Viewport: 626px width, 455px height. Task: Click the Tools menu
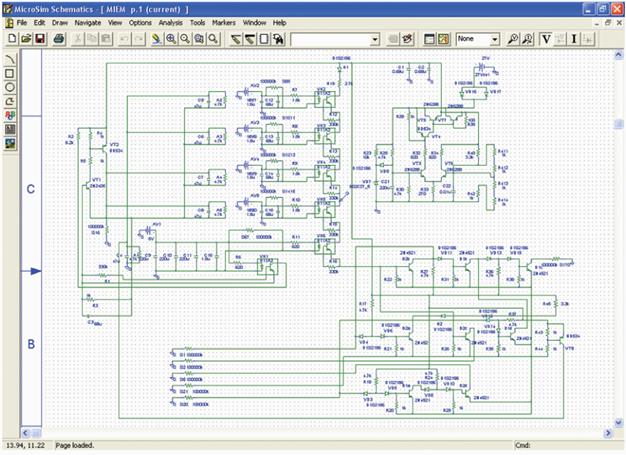coord(198,22)
